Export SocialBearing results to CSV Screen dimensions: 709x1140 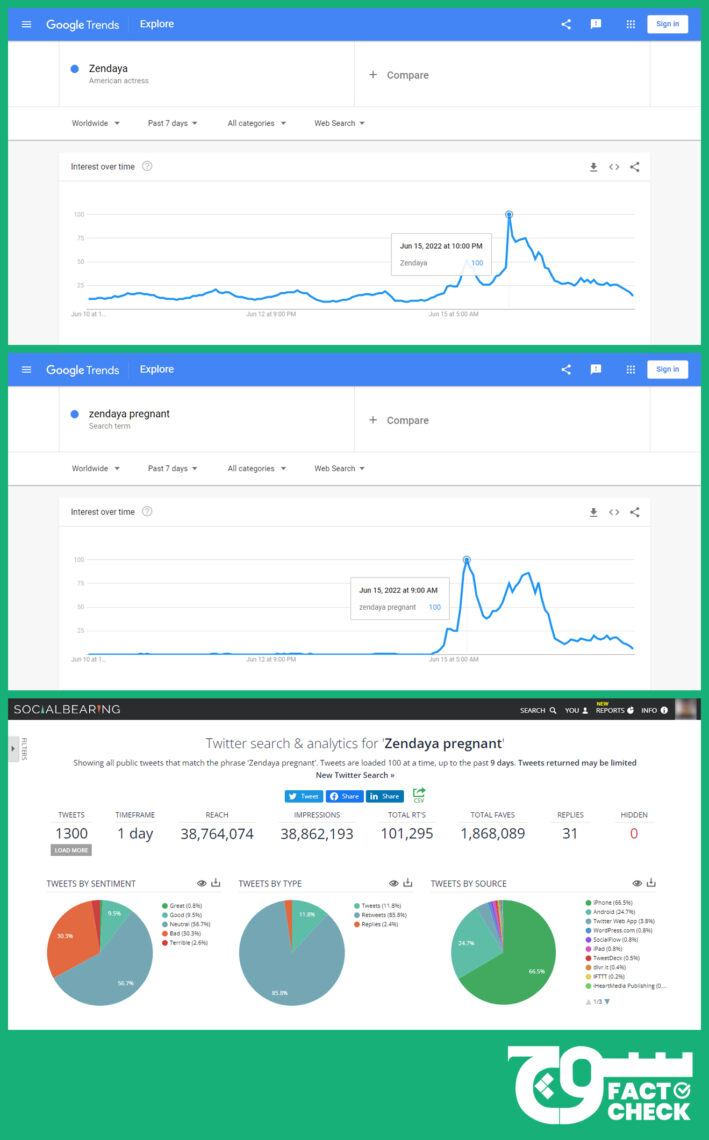coord(419,795)
